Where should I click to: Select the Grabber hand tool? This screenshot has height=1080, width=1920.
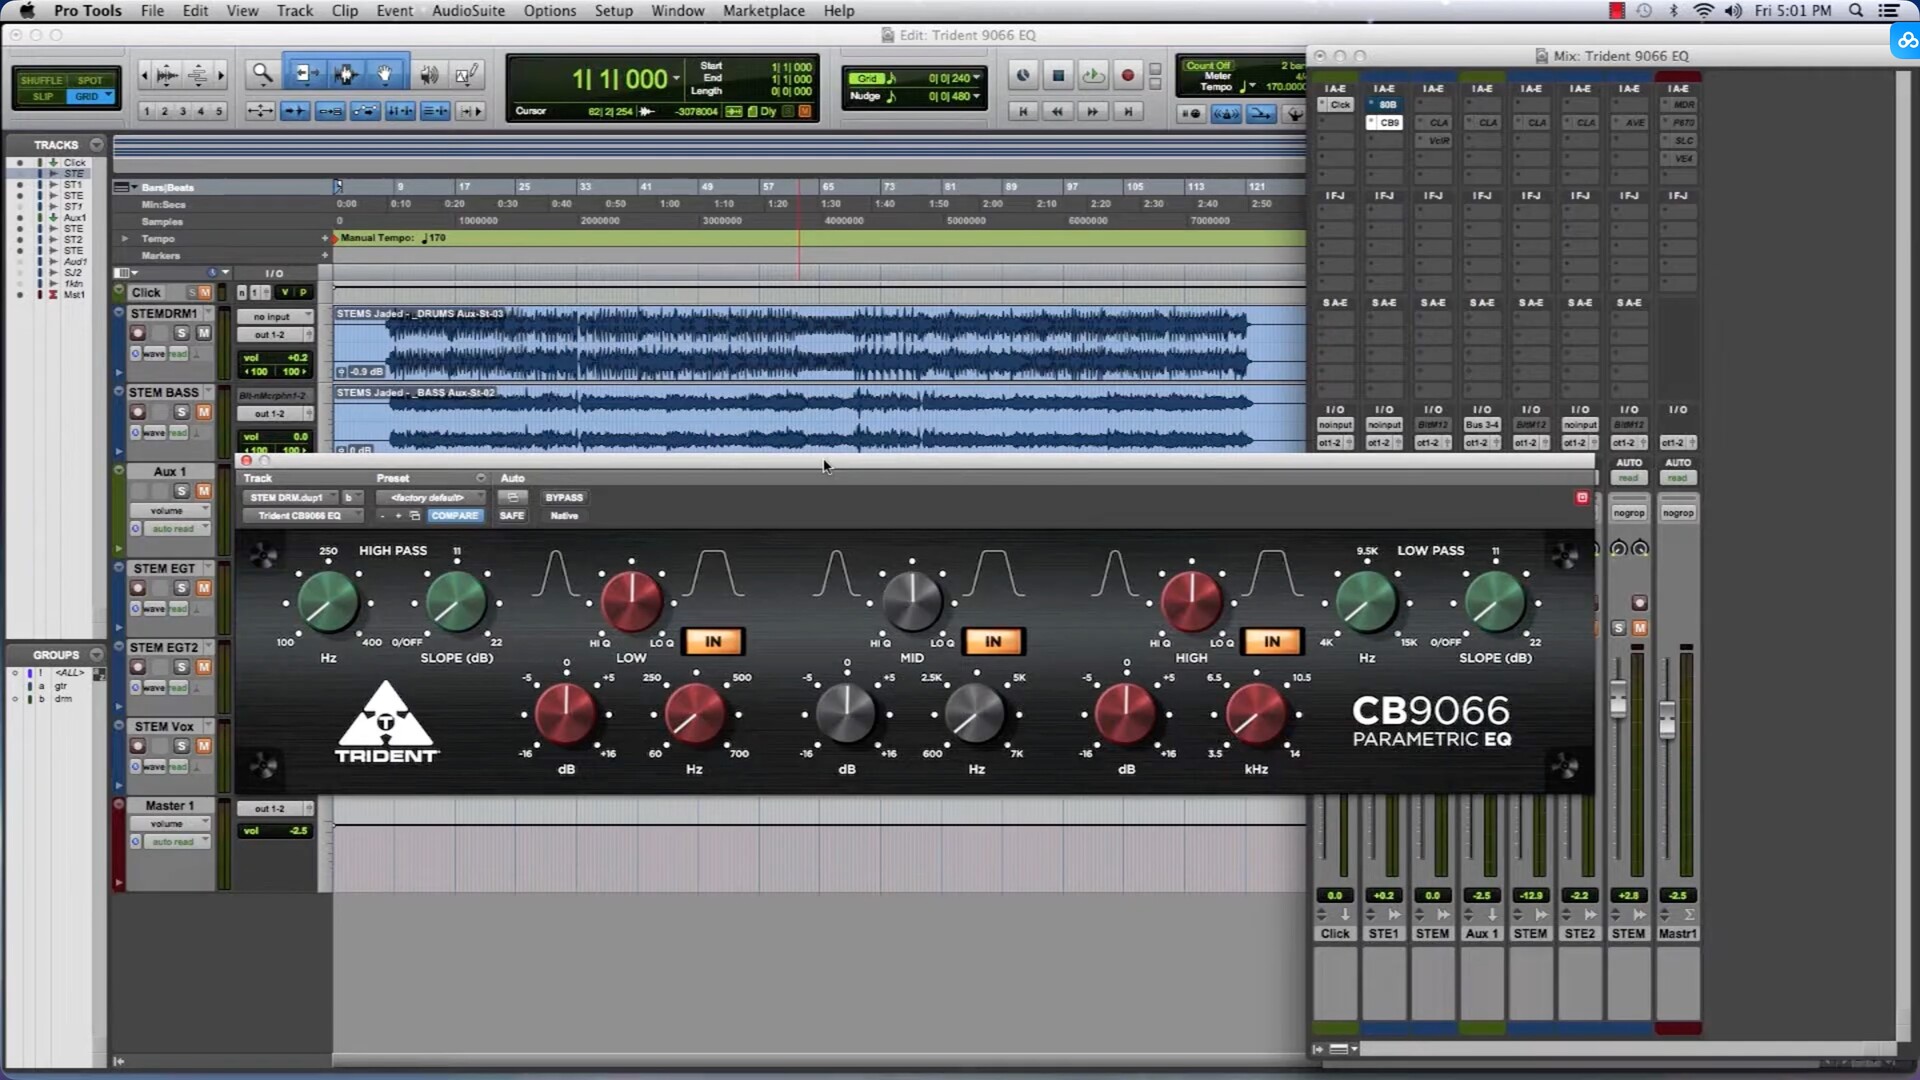385,74
